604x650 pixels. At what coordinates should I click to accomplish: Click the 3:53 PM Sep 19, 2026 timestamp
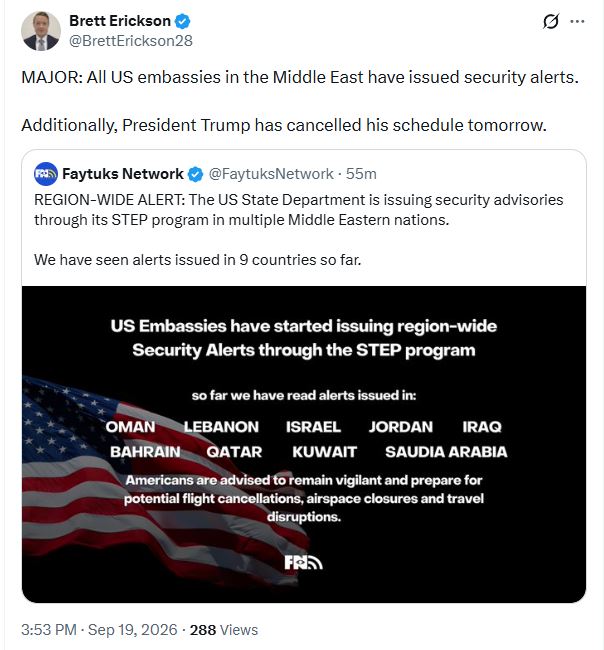[x=99, y=630]
